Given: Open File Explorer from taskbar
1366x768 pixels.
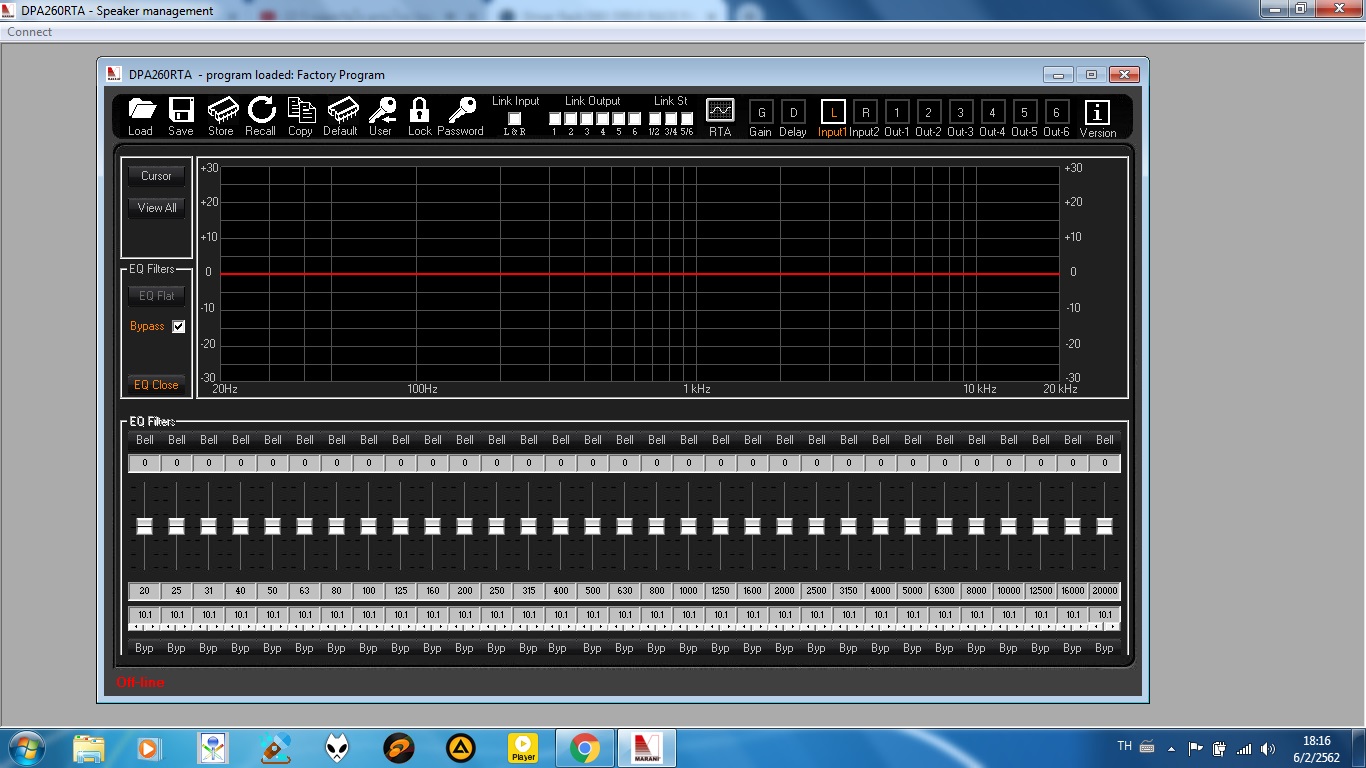Looking at the screenshot, I should [x=88, y=748].
